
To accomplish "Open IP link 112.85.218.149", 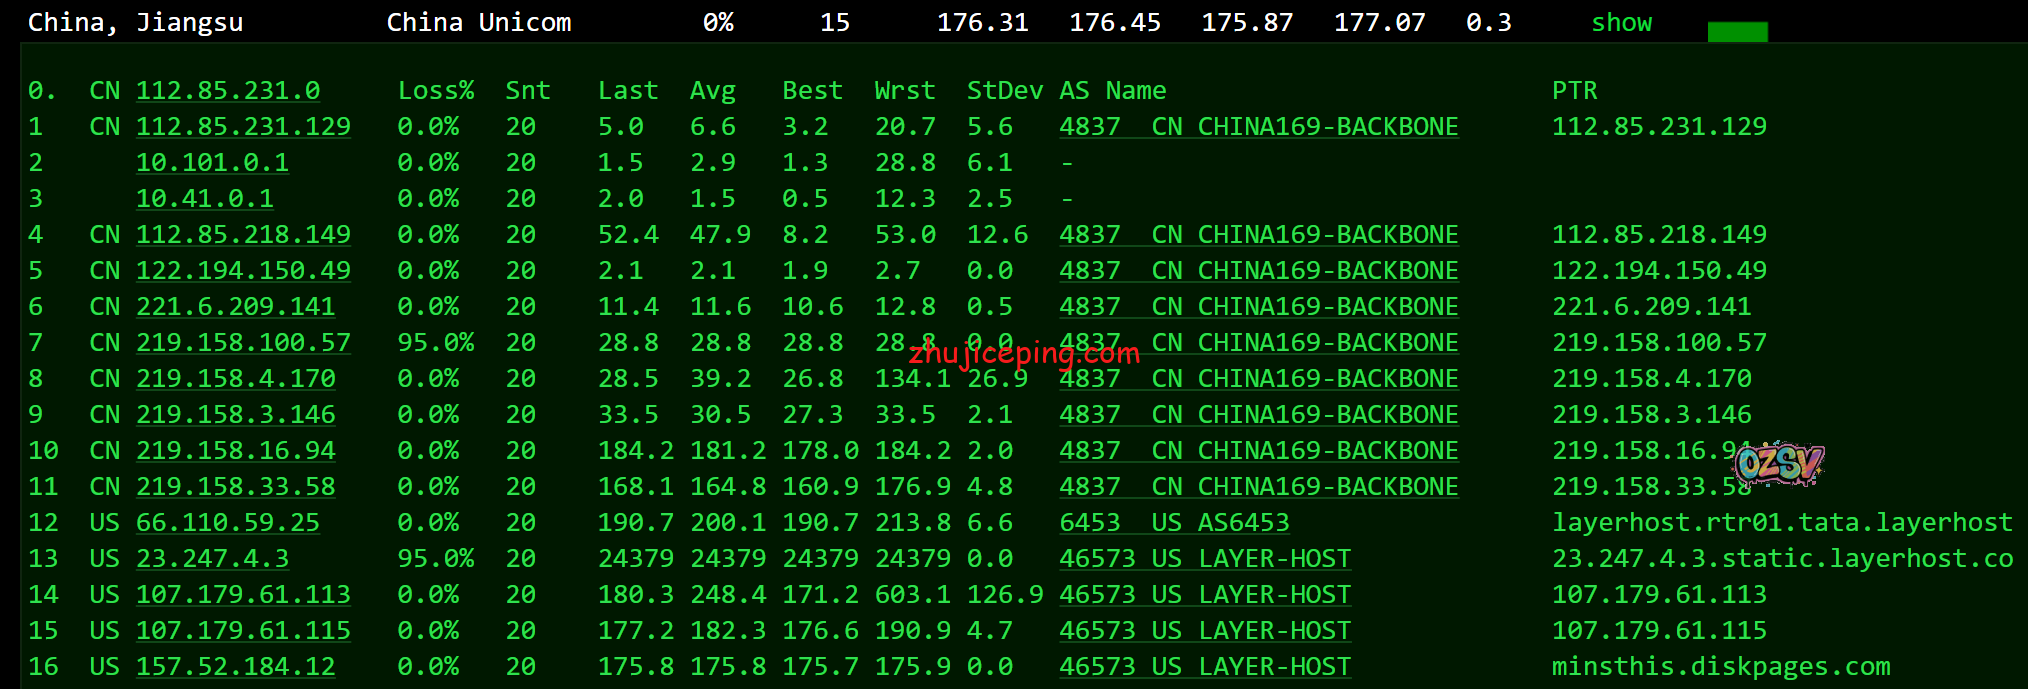I will click(243, 235).
